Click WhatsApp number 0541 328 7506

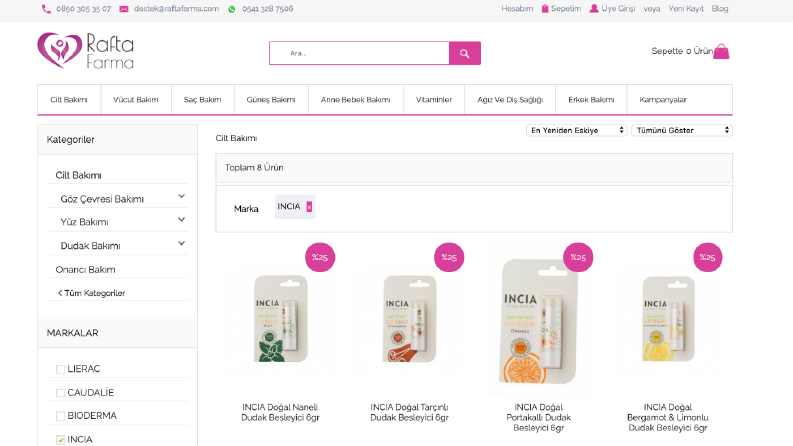point(268,9)
